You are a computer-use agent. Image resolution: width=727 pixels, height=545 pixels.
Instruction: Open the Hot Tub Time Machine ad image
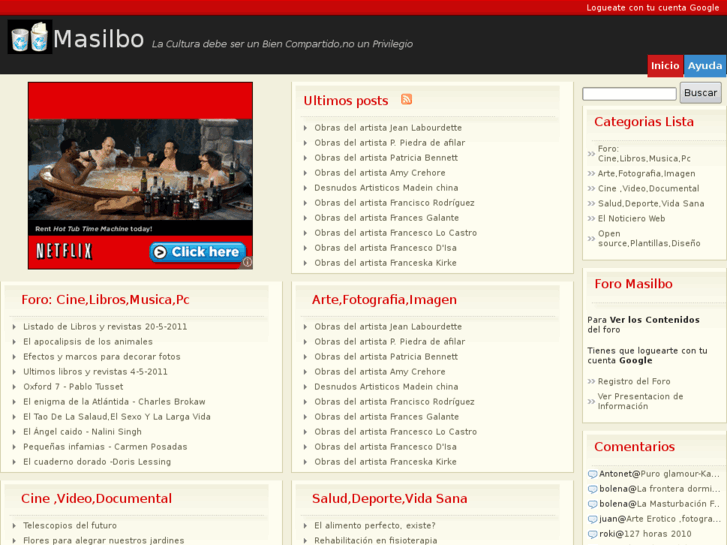(140, 169)
